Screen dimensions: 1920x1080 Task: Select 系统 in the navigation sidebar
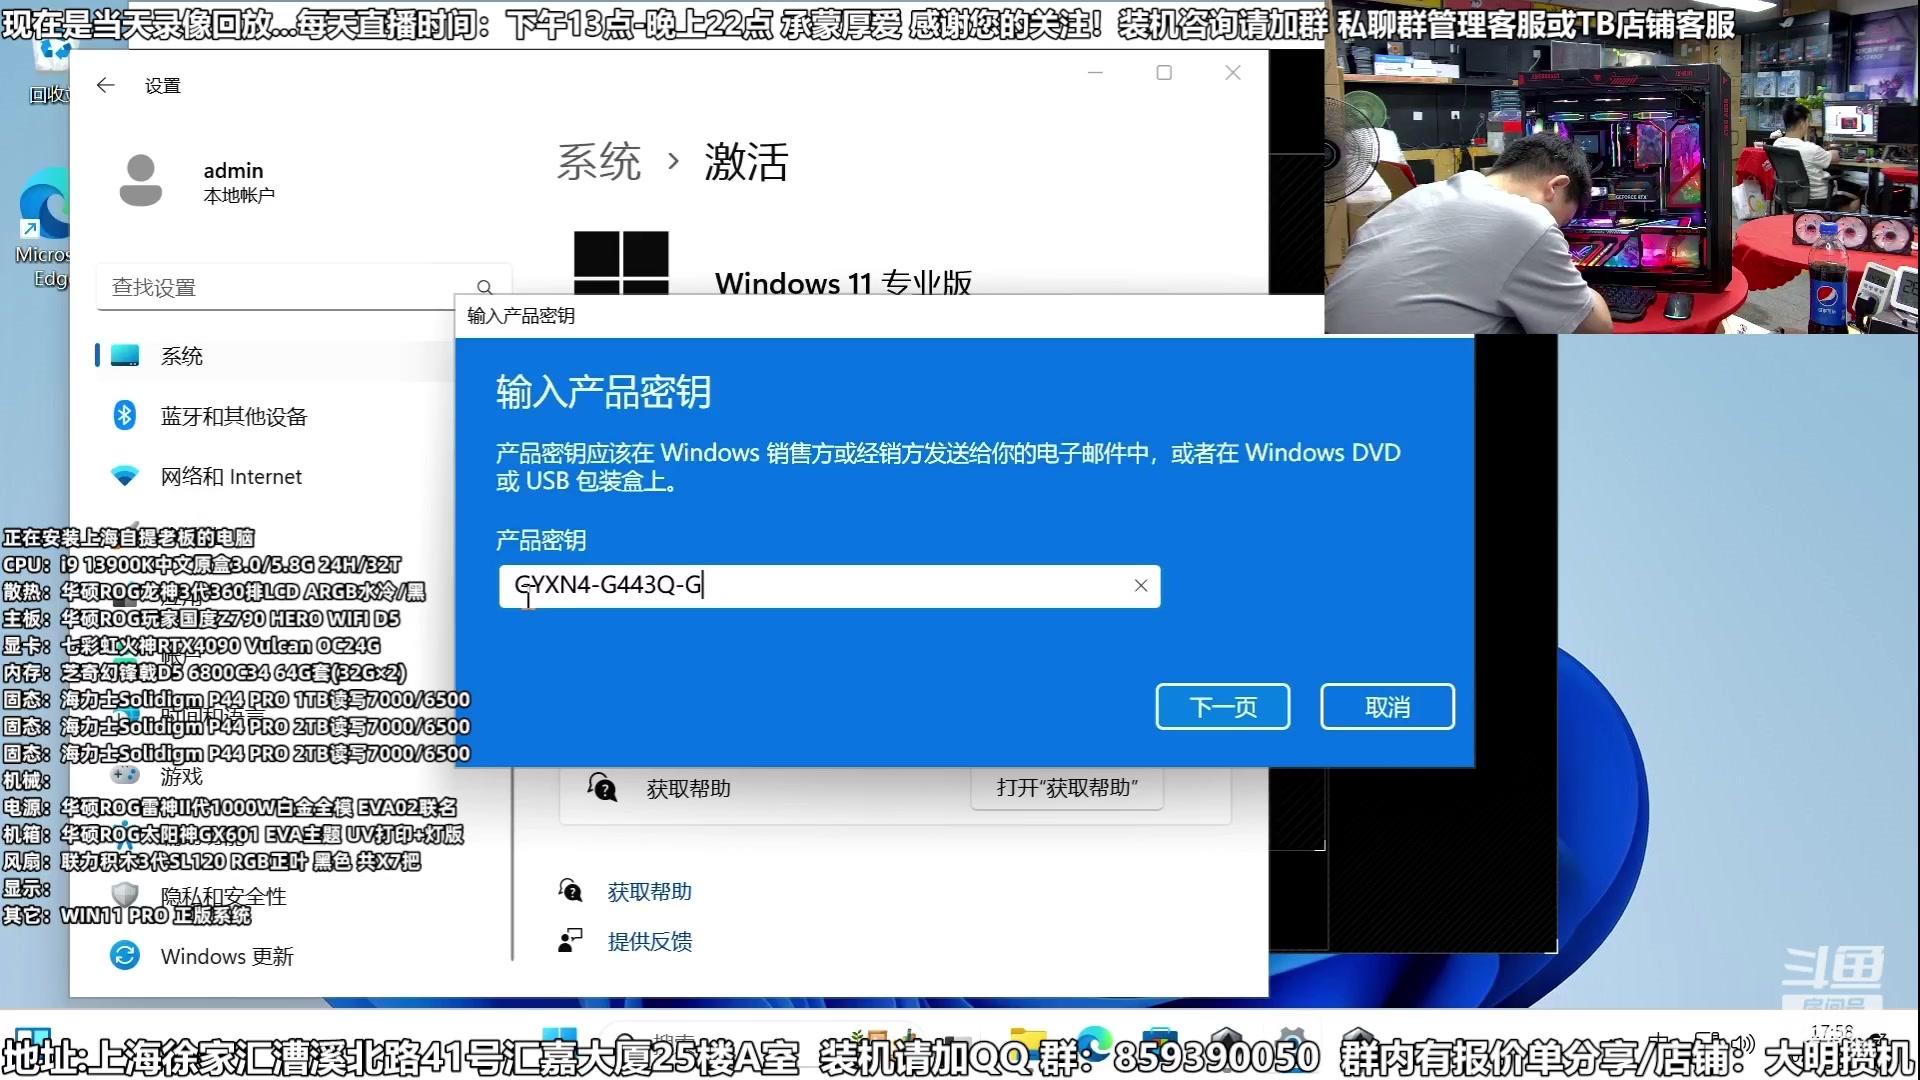pos(182,356)
